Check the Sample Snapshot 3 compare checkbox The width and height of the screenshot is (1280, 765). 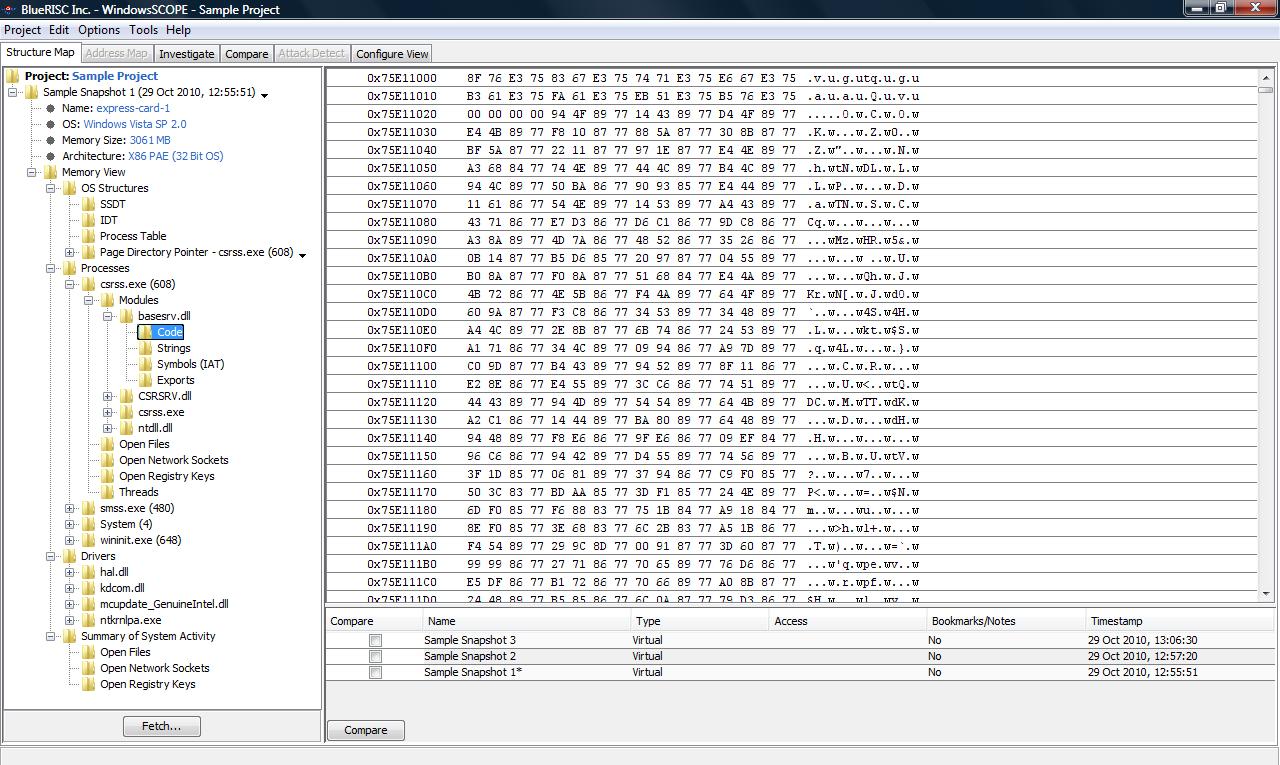pyautogui.click(x=375, y=641)
